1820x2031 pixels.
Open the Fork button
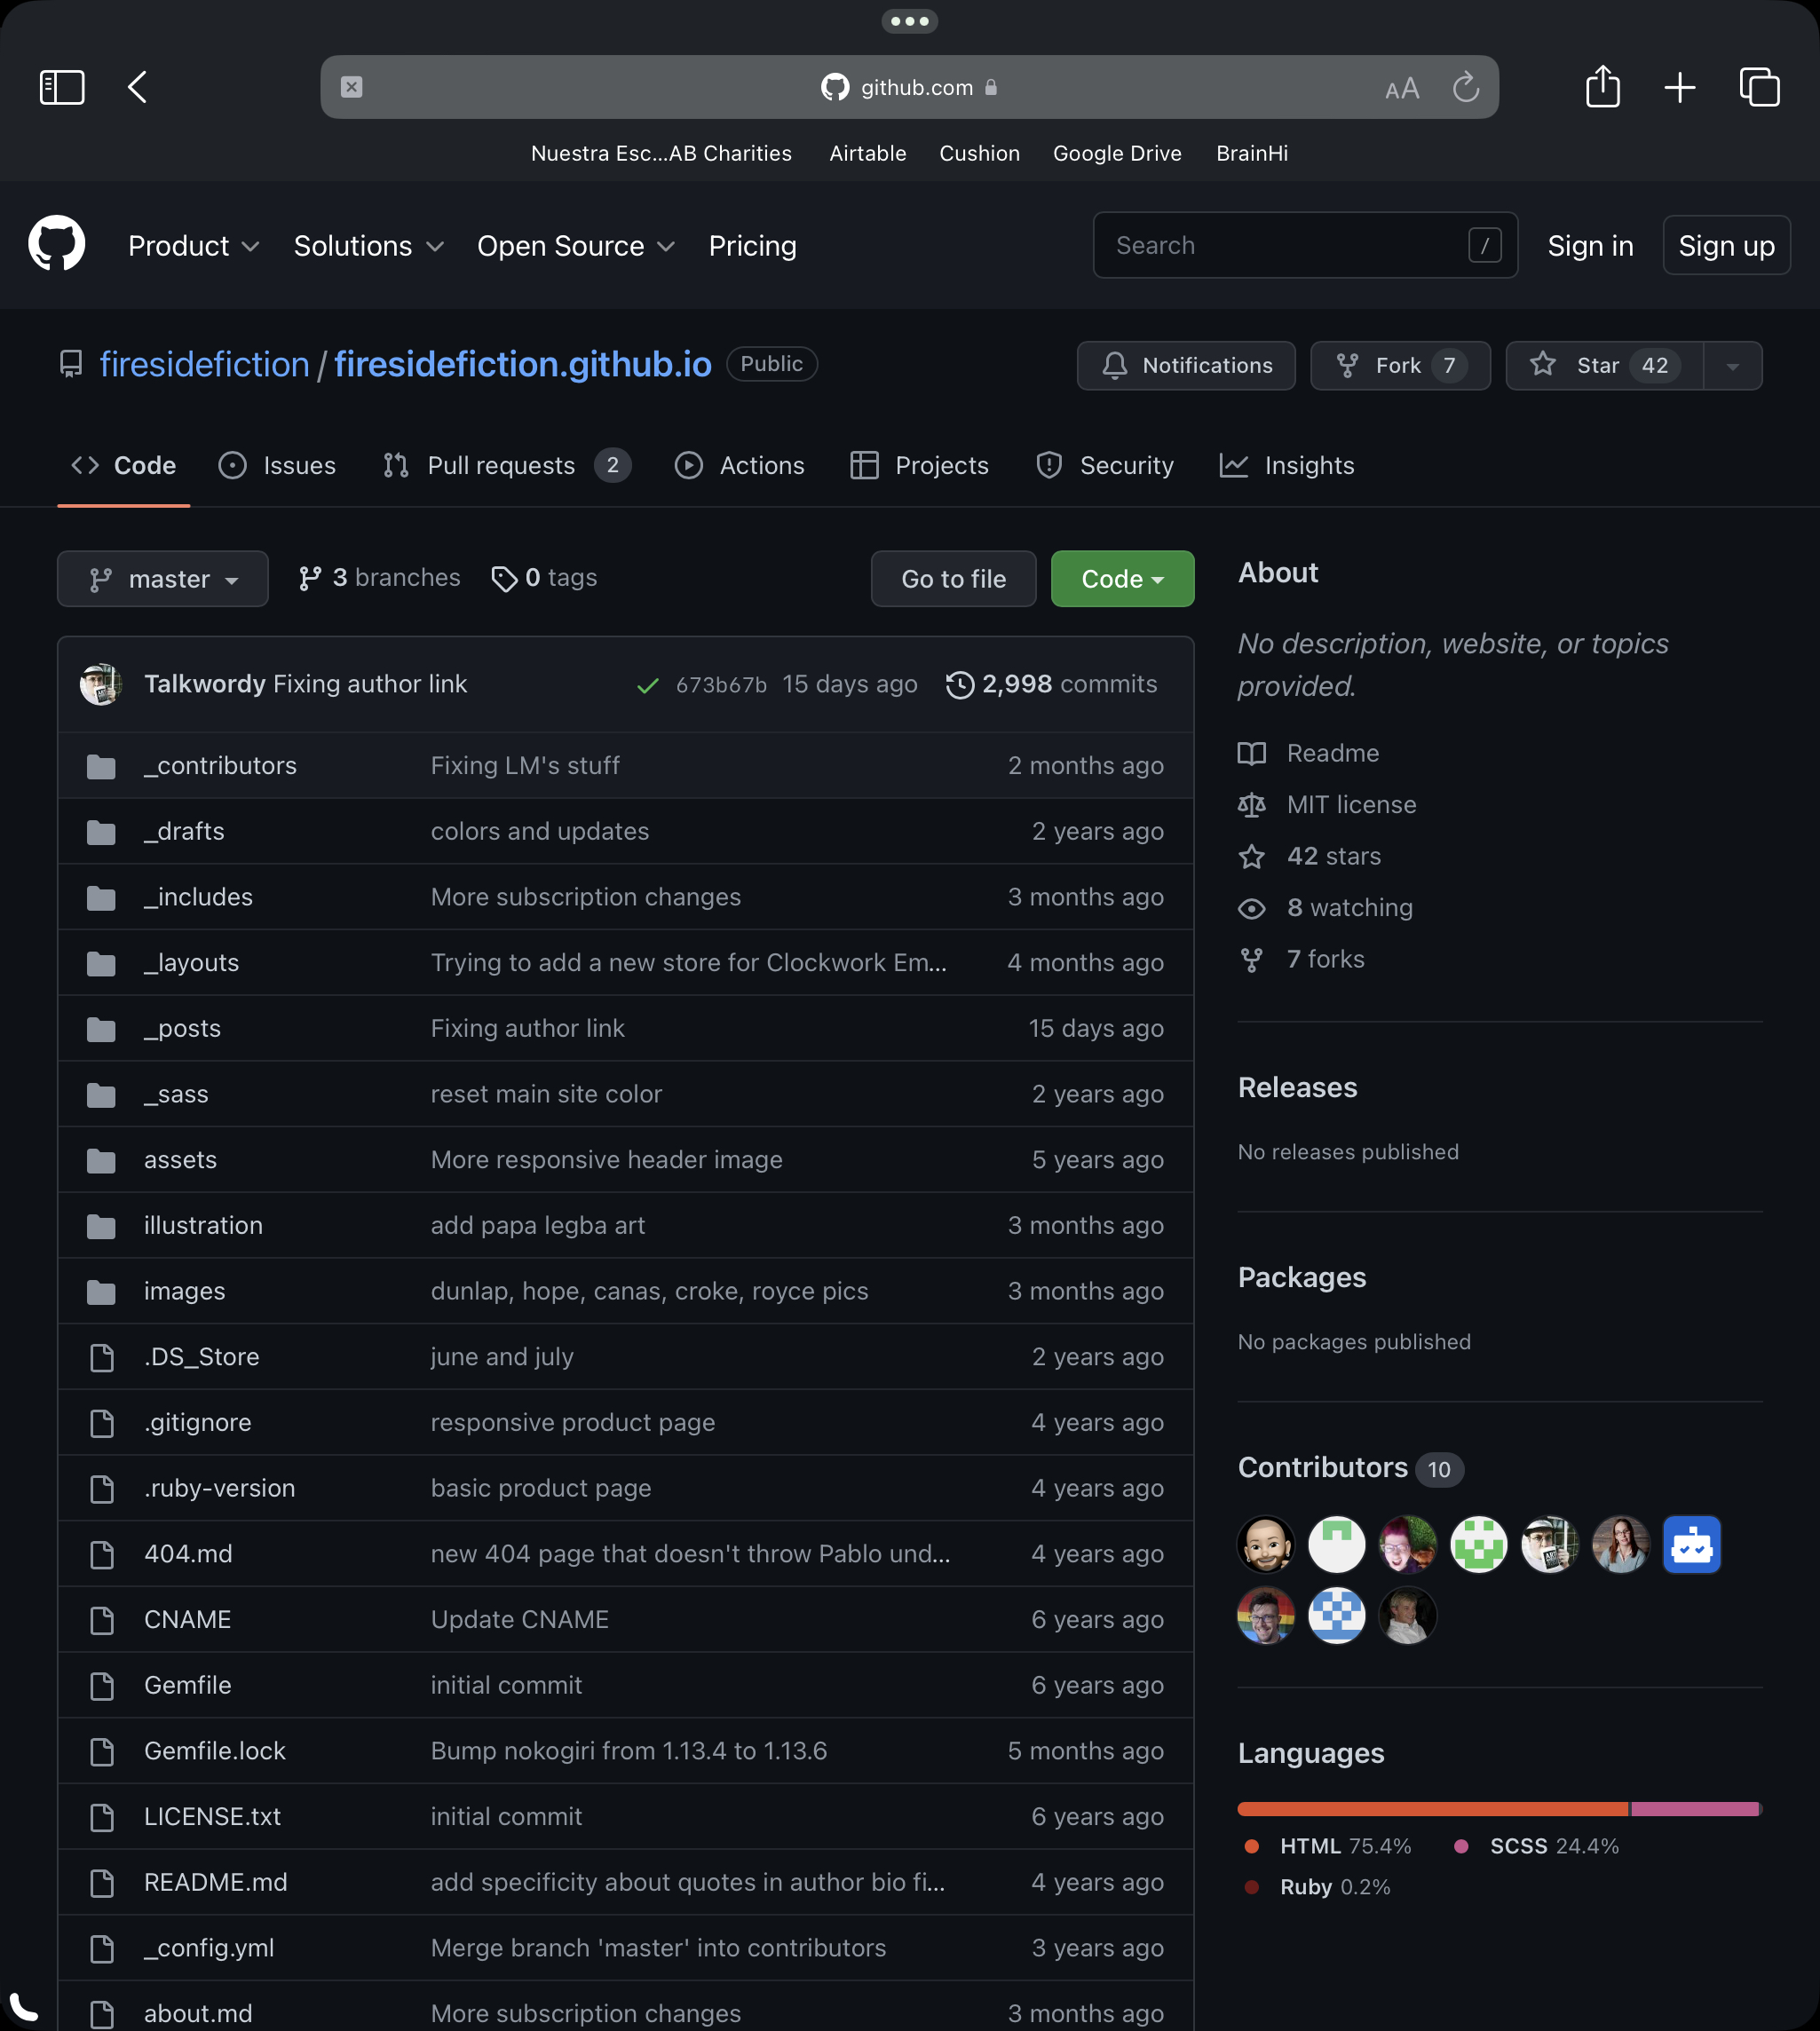click(1400, 366)
